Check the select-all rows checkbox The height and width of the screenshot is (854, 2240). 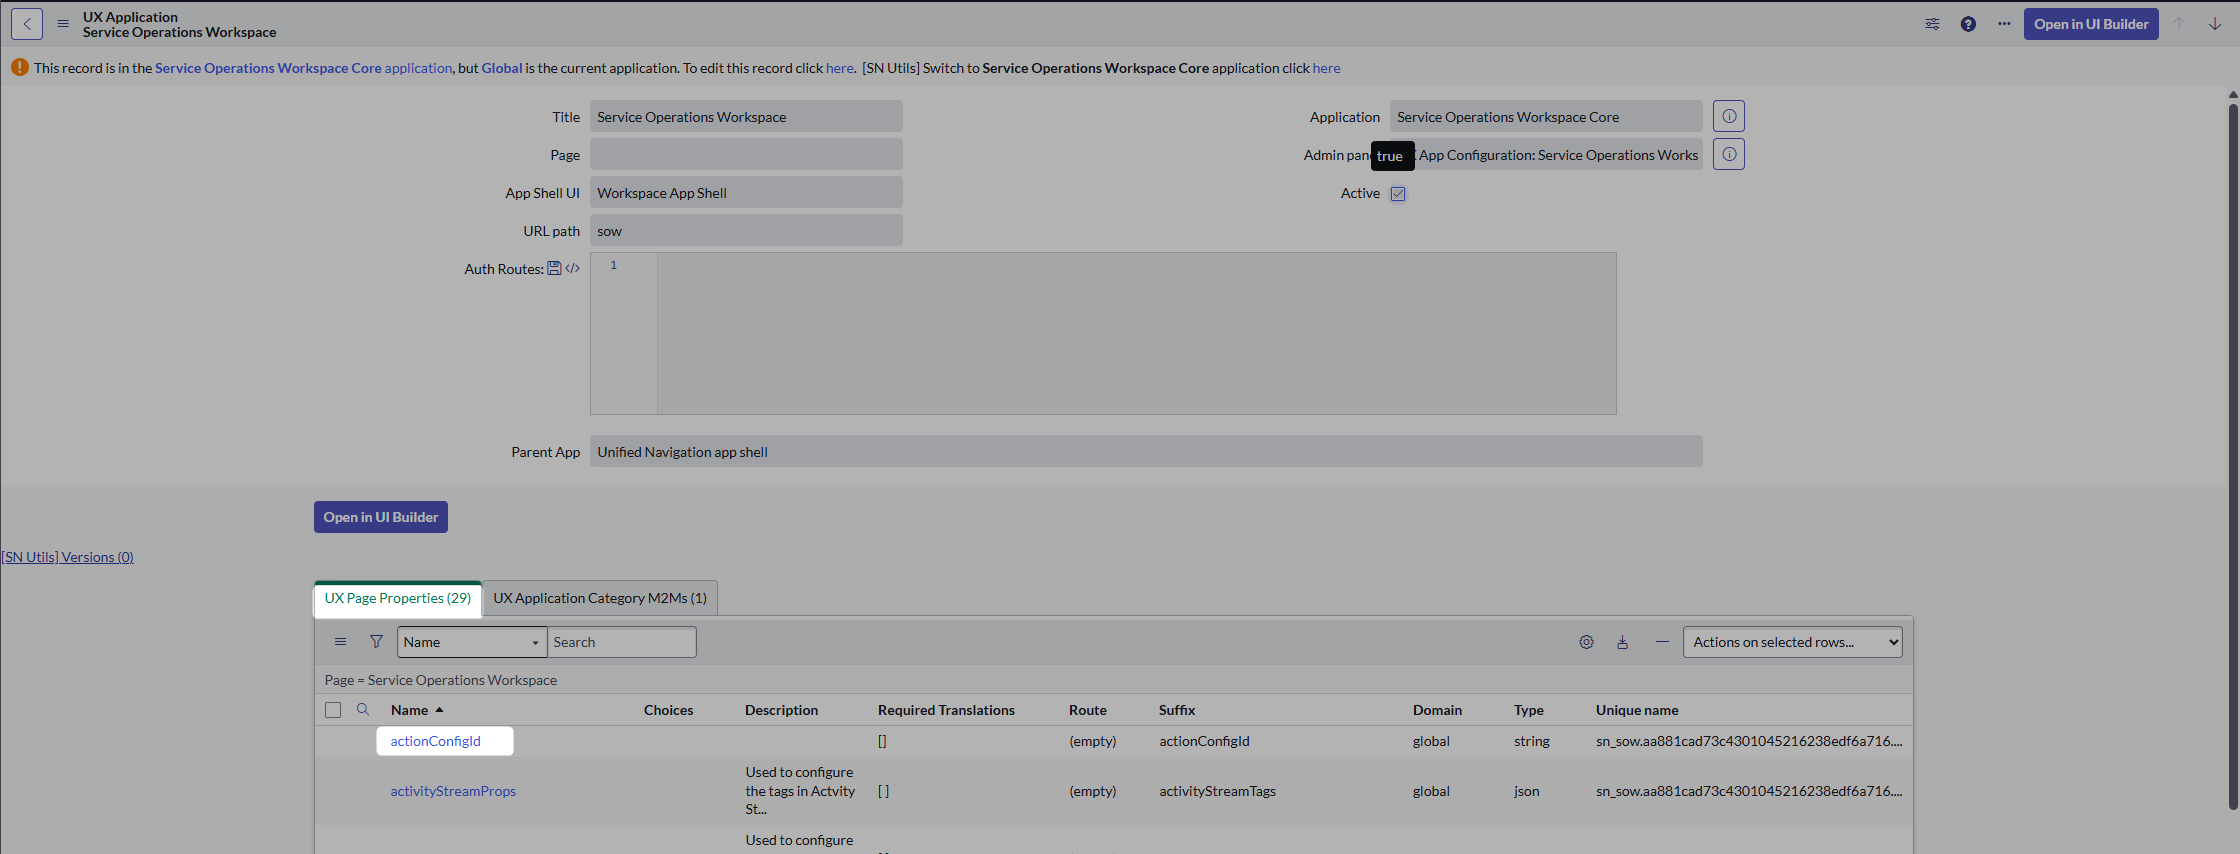333,710
